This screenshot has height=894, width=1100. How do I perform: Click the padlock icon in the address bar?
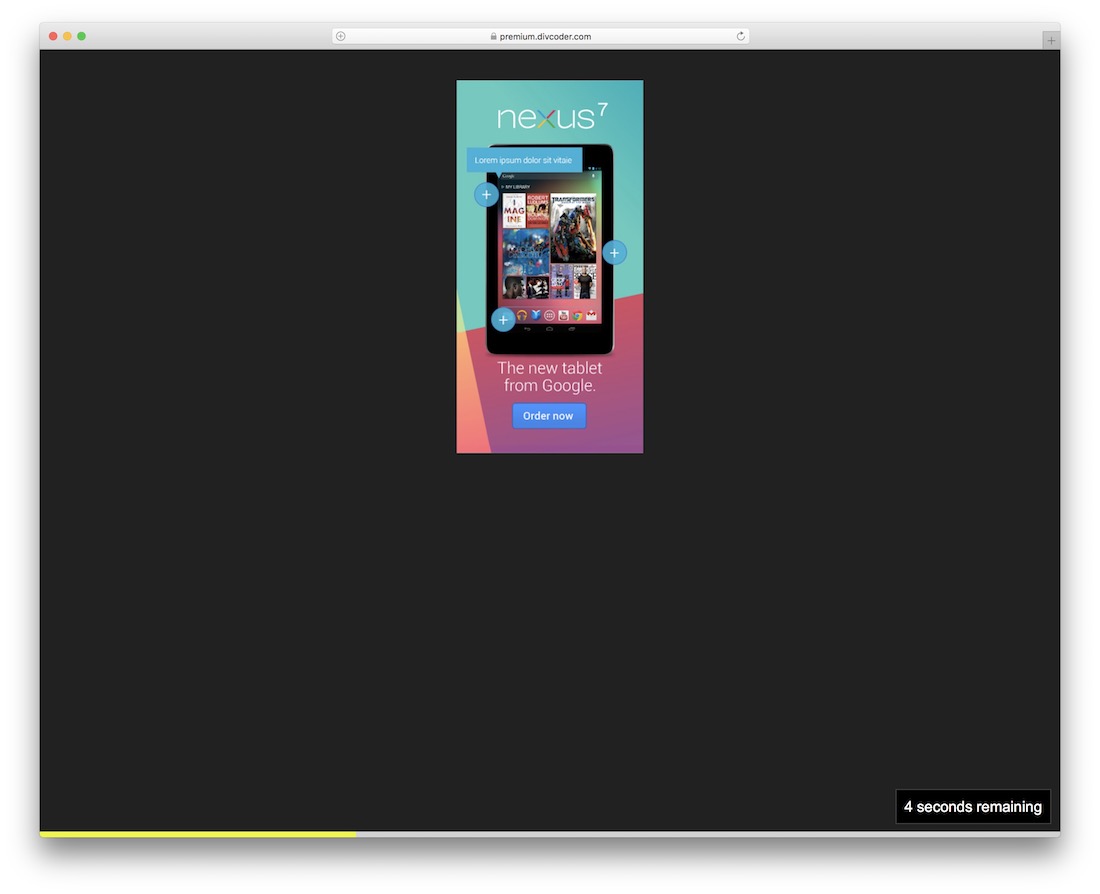(494, 36)
